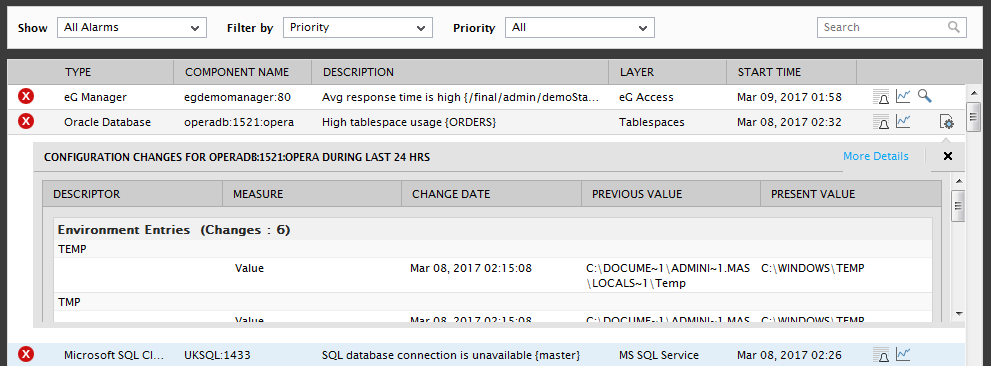Click the critical alarm icon for Oracle Database
The image size is (991, 366).
[26, 121]
